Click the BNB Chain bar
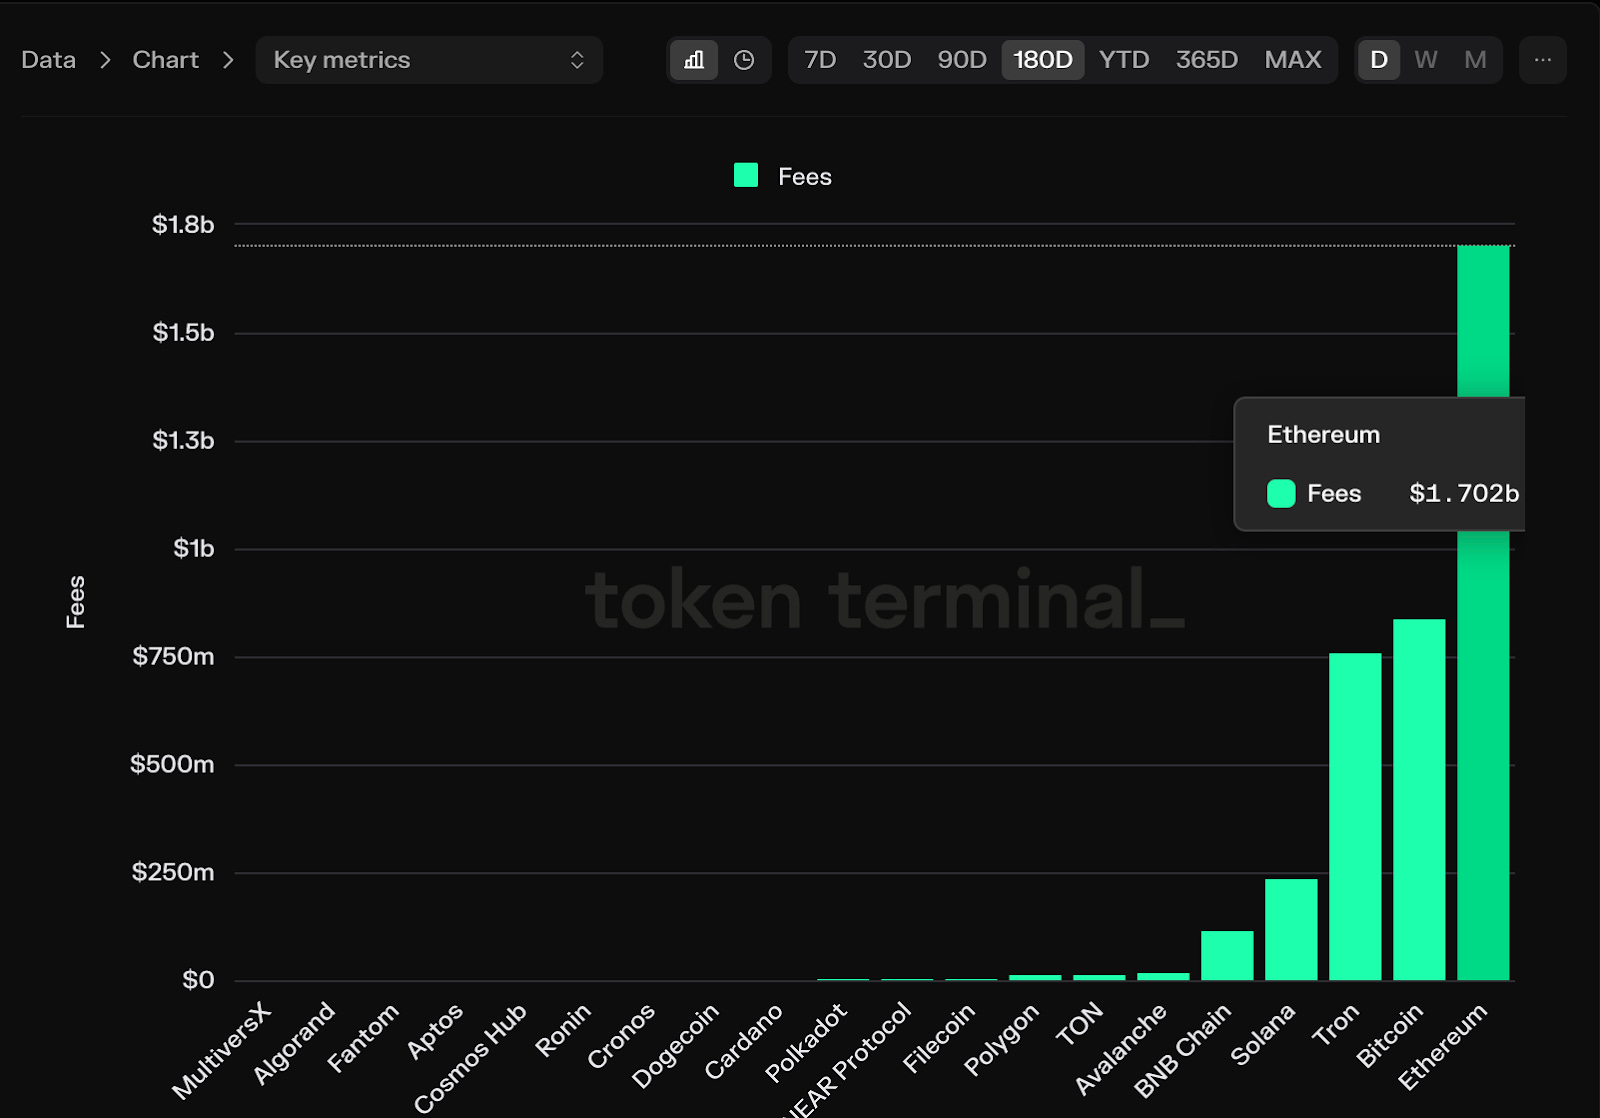This screenshot has width=1600, height=1118. [1227, 956]
